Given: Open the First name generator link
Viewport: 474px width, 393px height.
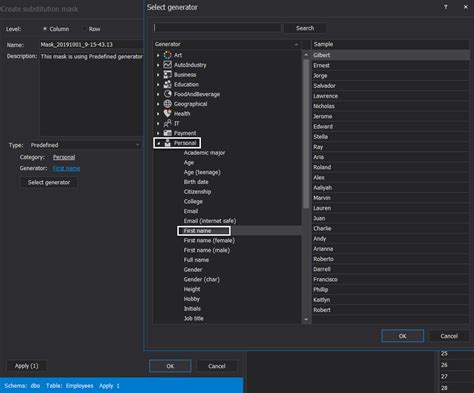Looking at the screenshot, I should [x=66, y=168].
